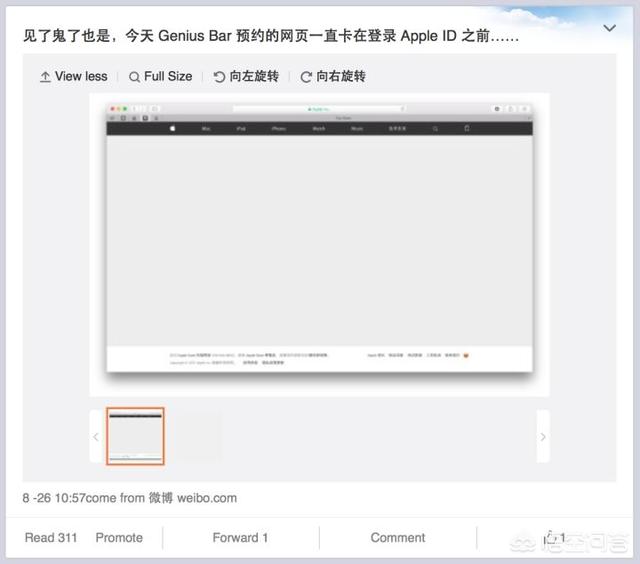640x564 pixels.
Task: Open the post options chevron menu
Action: 609,28
